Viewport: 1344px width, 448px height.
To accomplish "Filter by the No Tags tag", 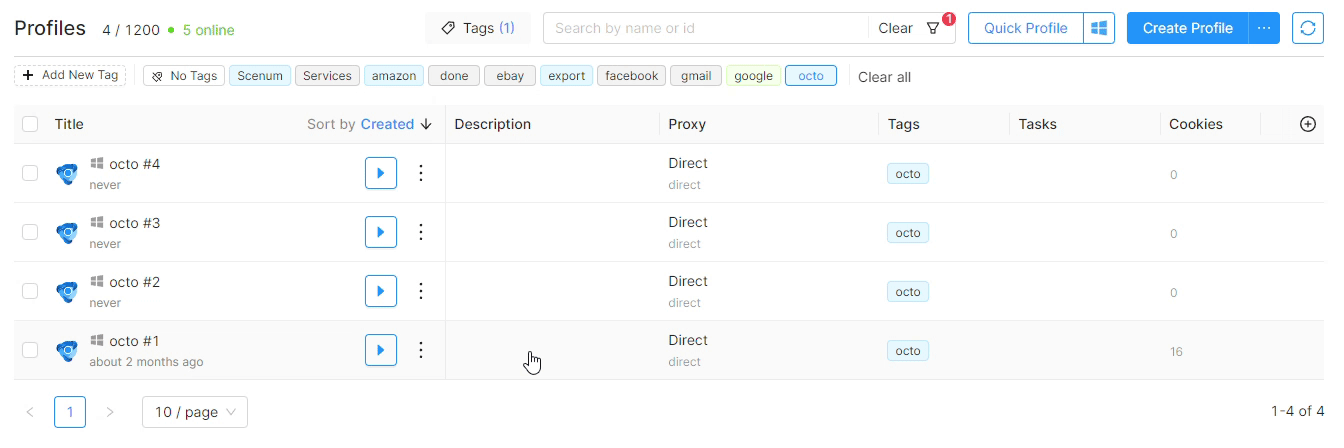I will point(184,76).
